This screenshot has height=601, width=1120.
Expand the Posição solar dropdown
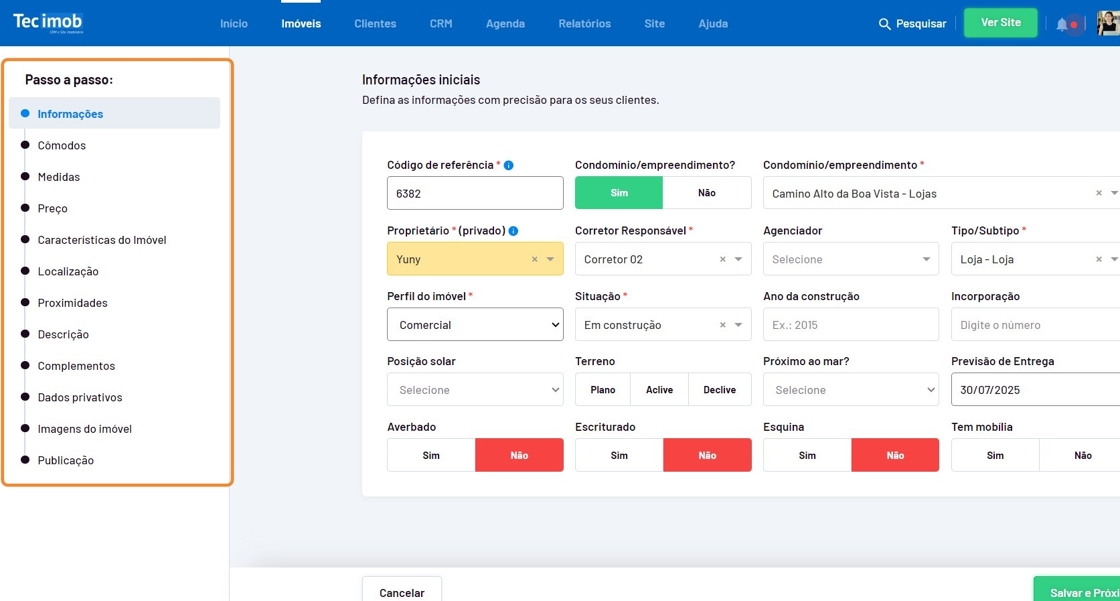coord(475,390)
